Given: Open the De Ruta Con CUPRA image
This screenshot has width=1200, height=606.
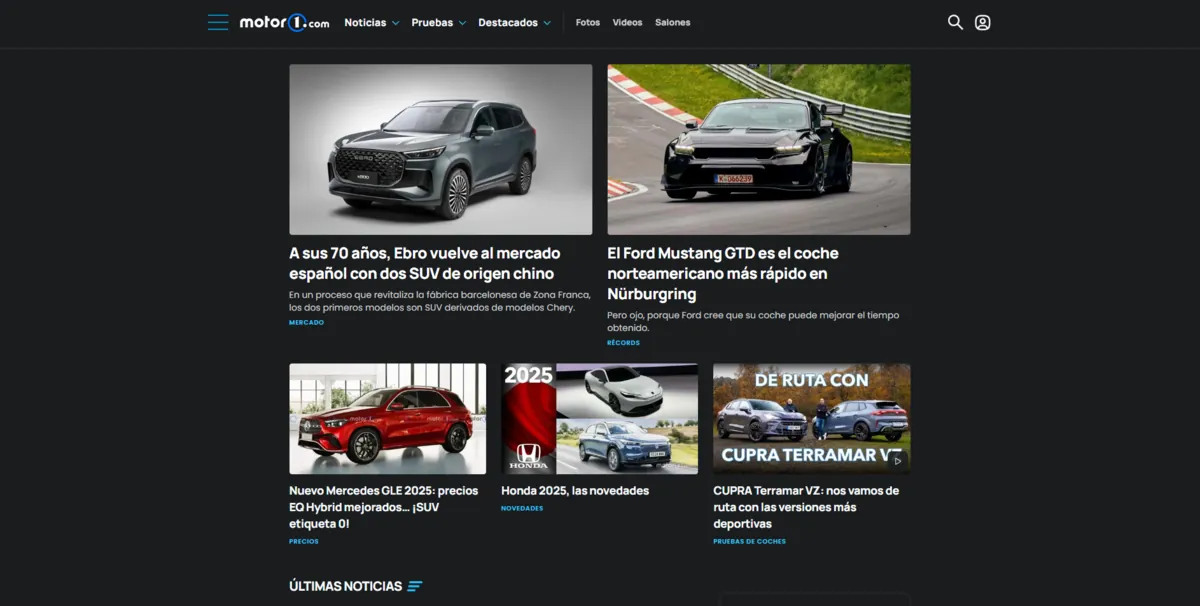Looking at the screenshot, I should click(812, 418).
